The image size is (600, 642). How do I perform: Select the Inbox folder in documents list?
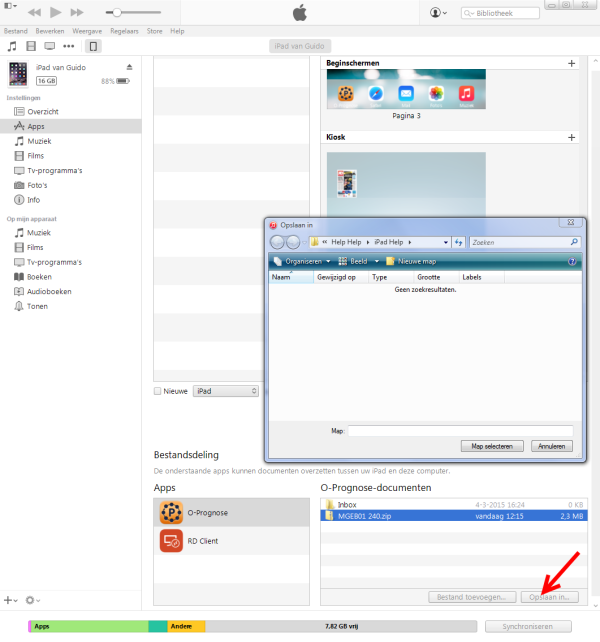(454, 504)
